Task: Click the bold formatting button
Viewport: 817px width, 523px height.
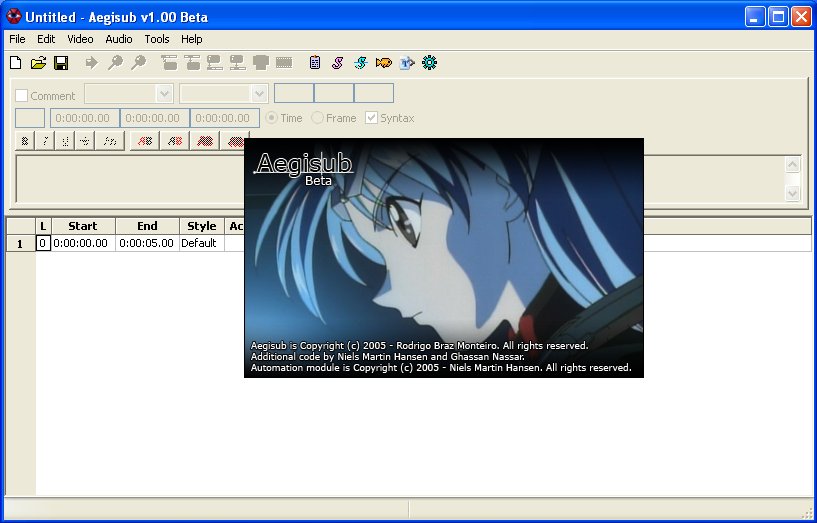Action: click(x=25, y=141)
